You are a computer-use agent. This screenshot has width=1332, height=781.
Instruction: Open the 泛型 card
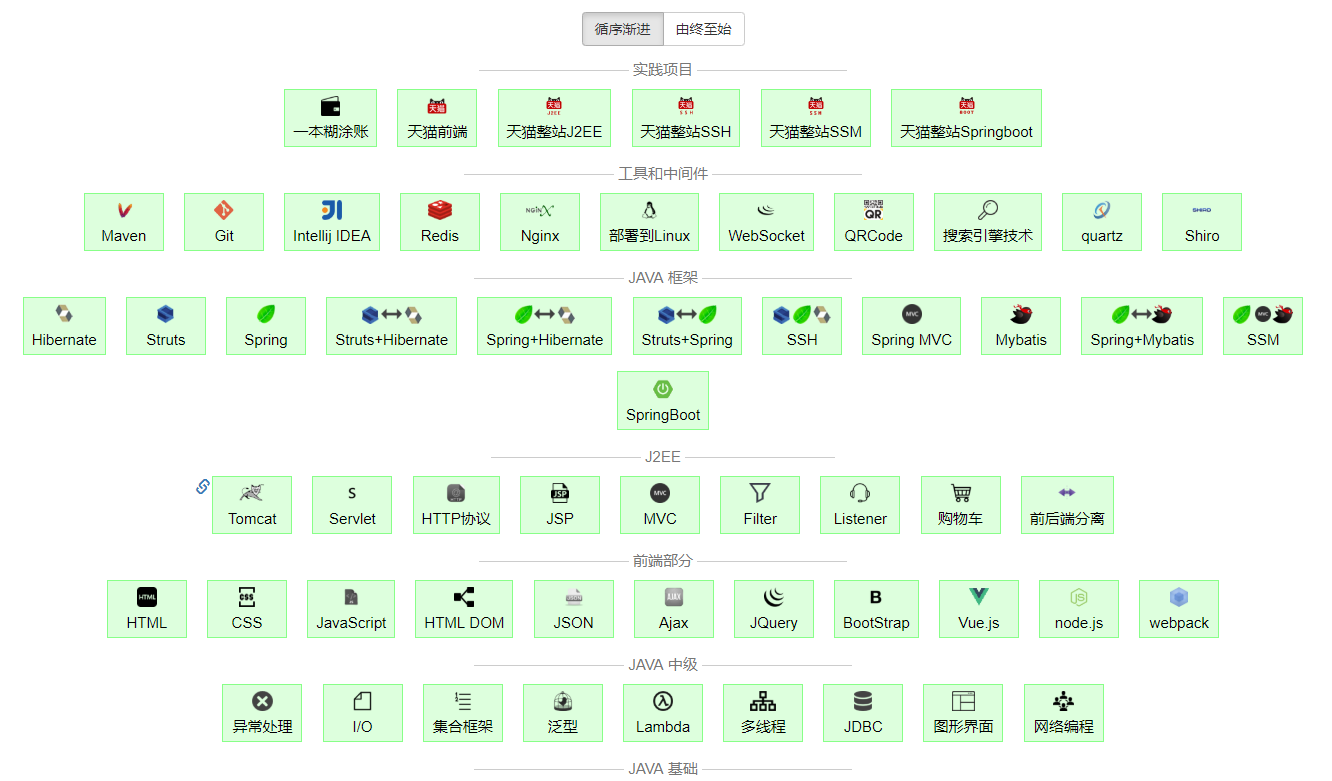point(563,713)
